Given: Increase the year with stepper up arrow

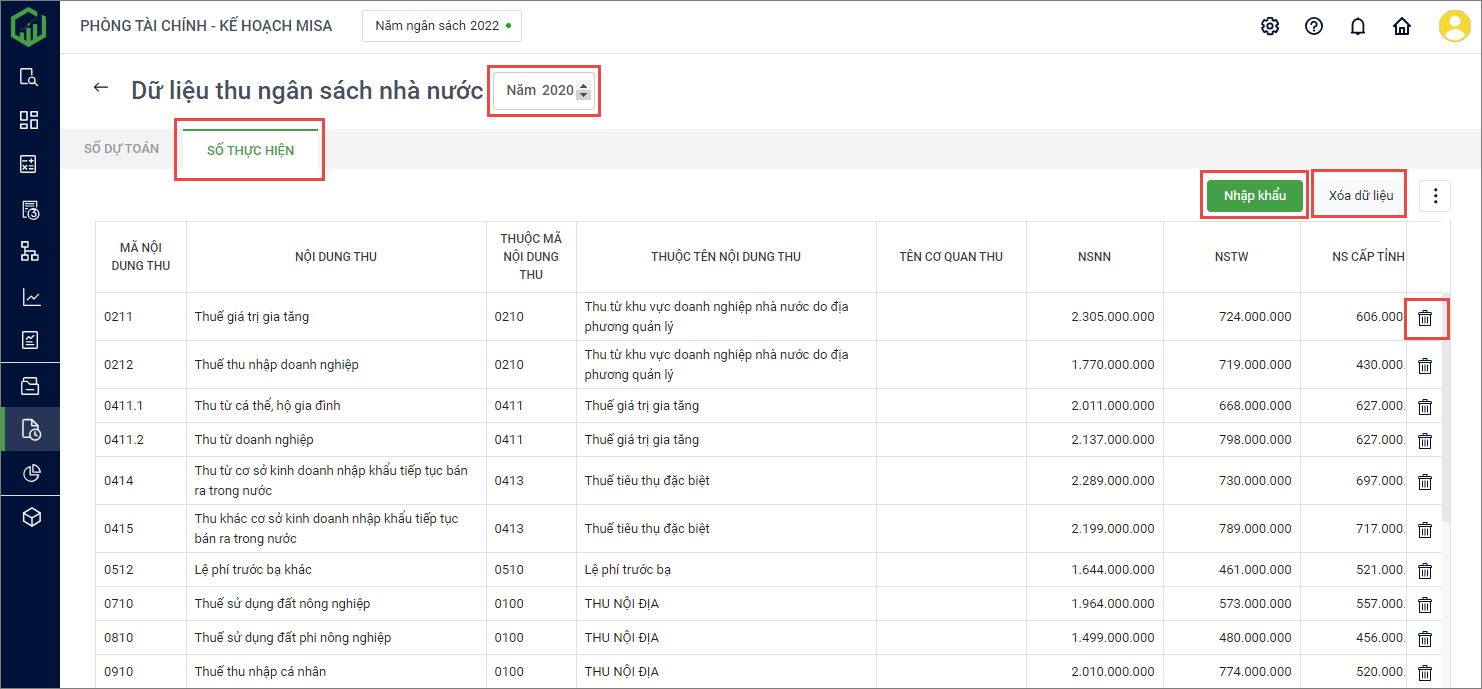Looking at the screenshot, I should pyautogui.click(x=584, y=85).
